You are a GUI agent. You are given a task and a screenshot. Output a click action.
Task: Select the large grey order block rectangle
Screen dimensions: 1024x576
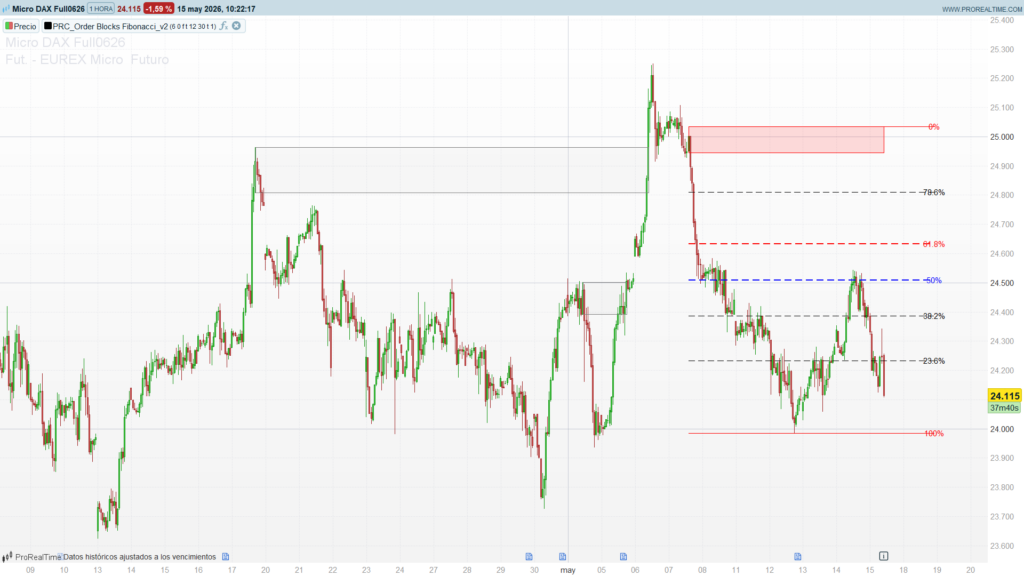(451, 170)
